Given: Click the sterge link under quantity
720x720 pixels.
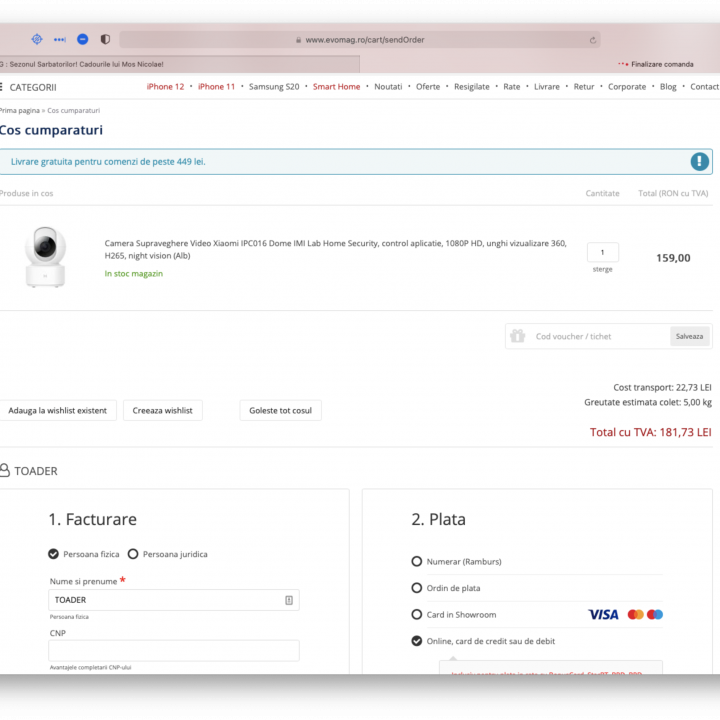Looking at the screenshot, I should (x=602, y=269).
